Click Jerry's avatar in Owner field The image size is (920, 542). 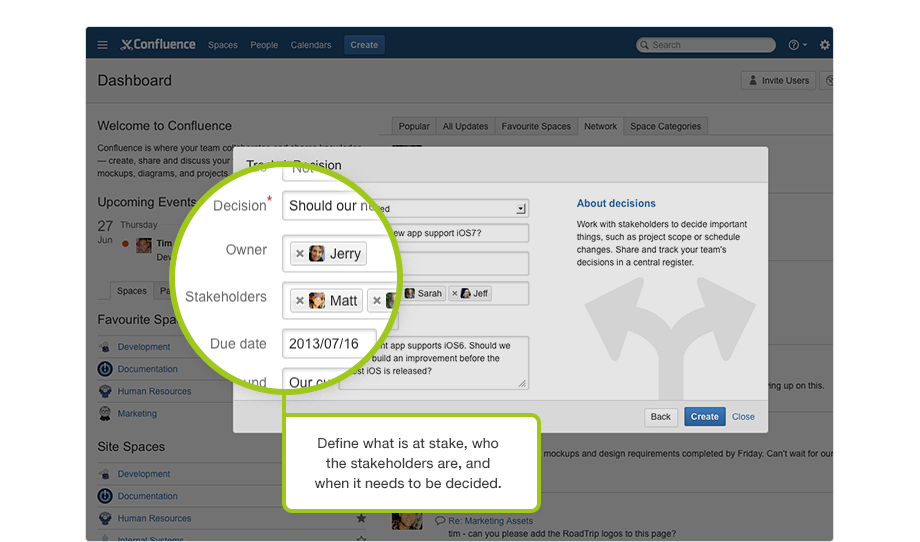pyautogui.click(x=317, y=253)
